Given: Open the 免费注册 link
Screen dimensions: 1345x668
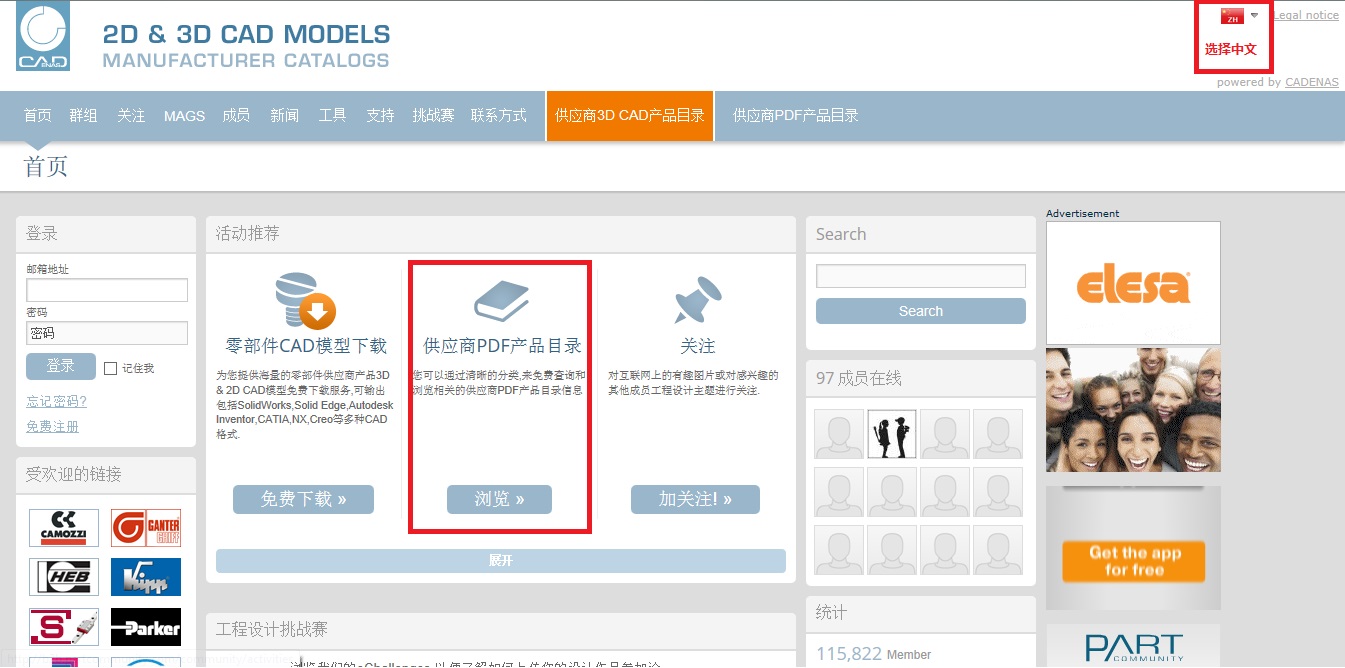Looking at the screenshot, I should (x=52, y=427).
